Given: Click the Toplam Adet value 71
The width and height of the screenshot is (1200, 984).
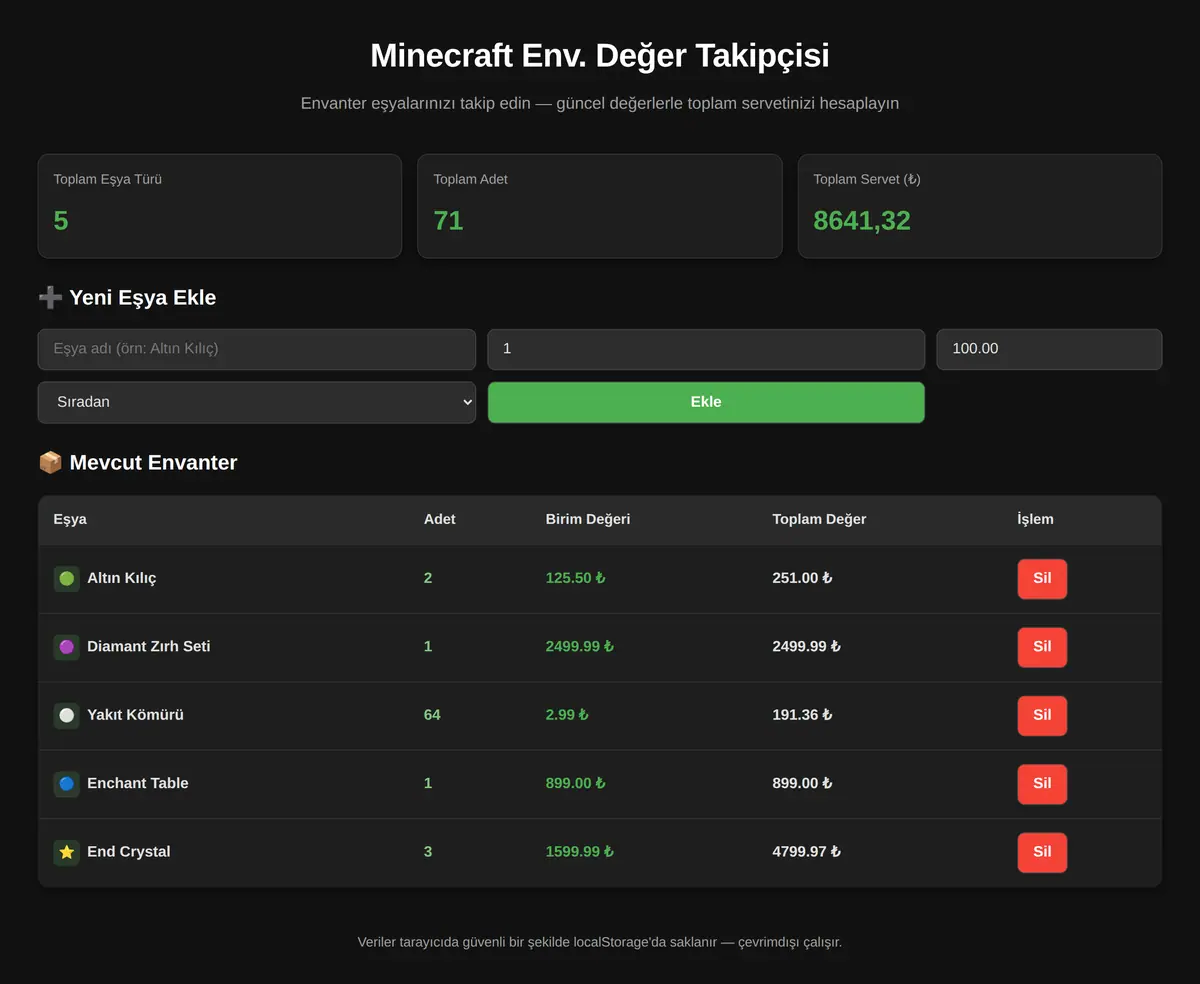Looking at the screenshot, I should (x=448, y=221).
